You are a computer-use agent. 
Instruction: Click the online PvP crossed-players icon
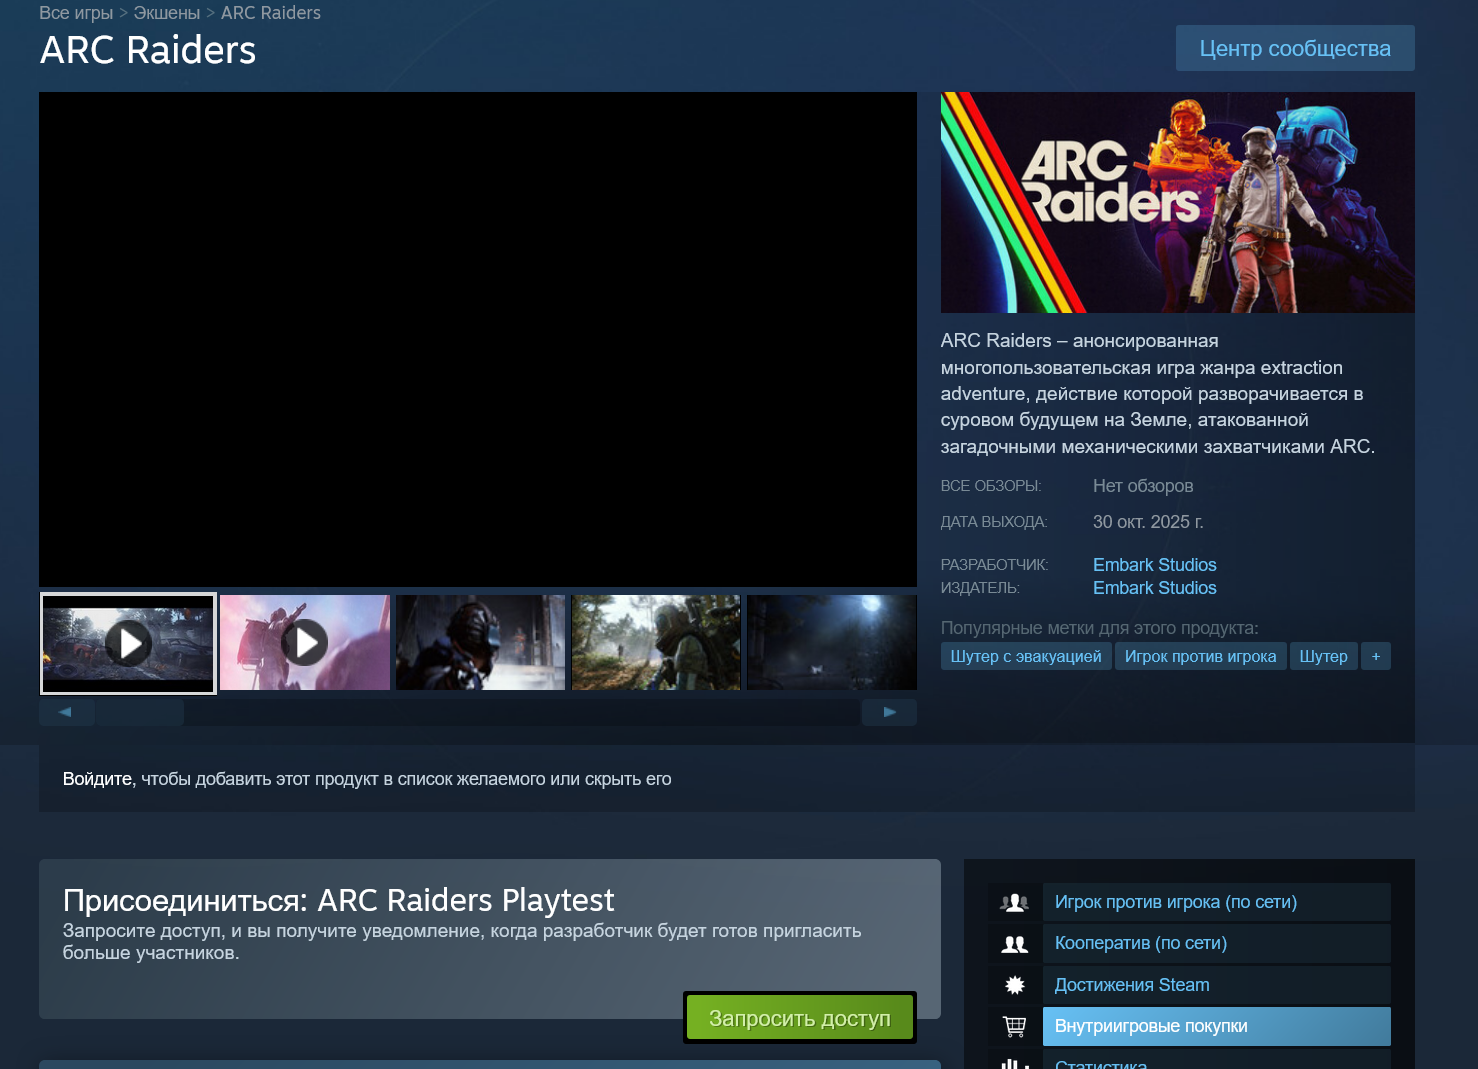click(1014, 902)
